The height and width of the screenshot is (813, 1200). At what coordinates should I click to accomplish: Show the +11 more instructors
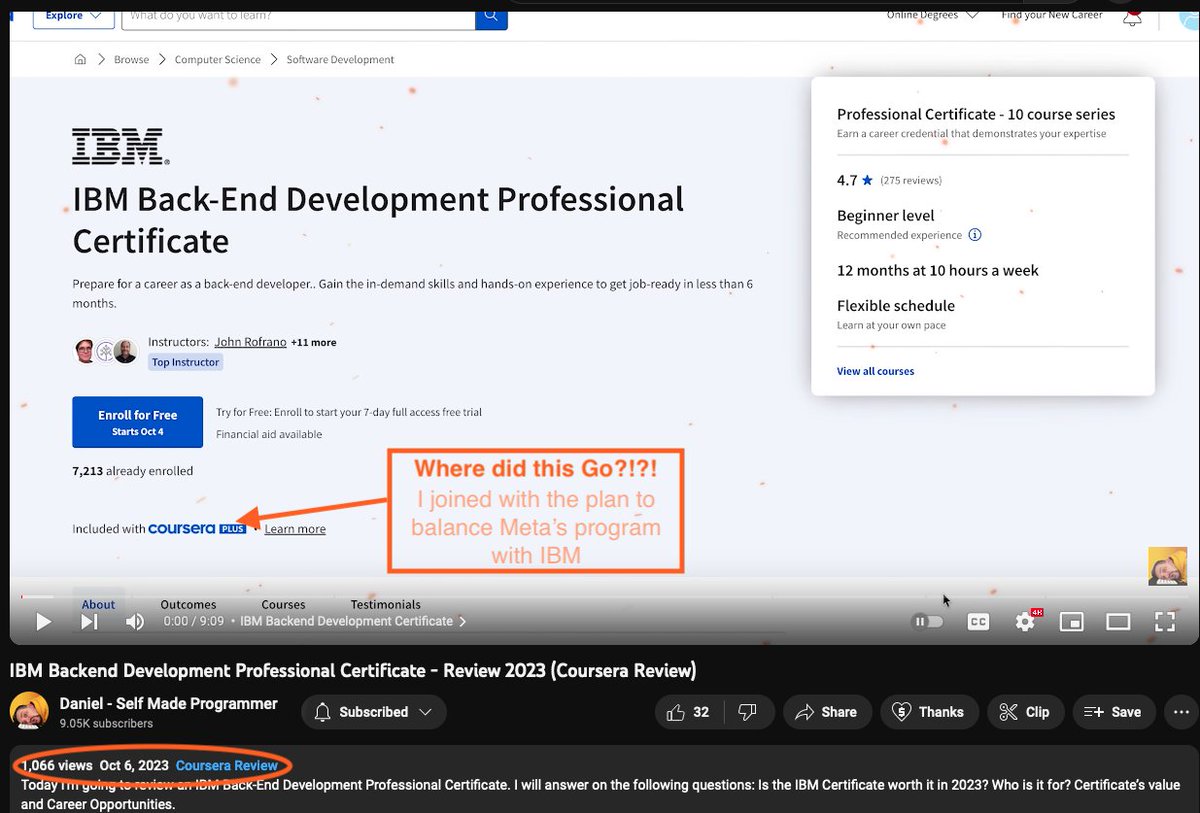pos(313,342)
